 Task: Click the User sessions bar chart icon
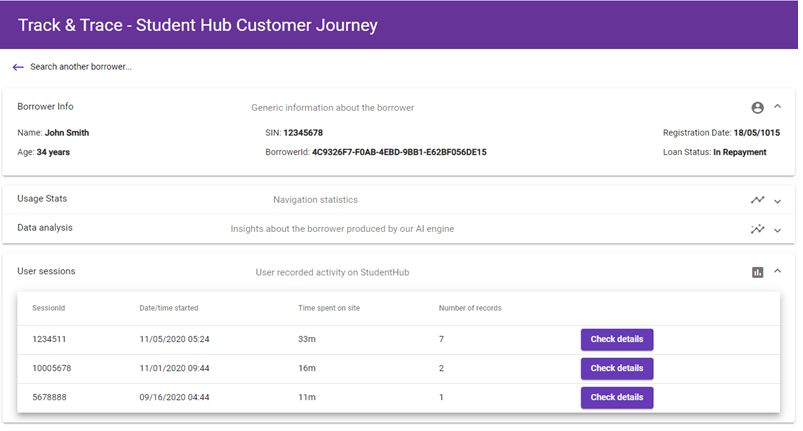(757, 272)
